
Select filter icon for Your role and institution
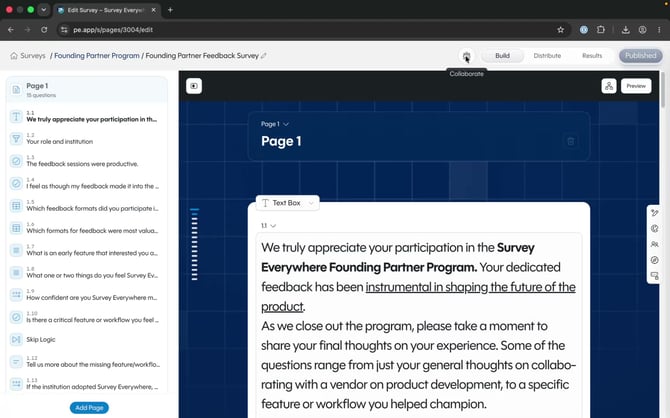(x=16, y=138)
